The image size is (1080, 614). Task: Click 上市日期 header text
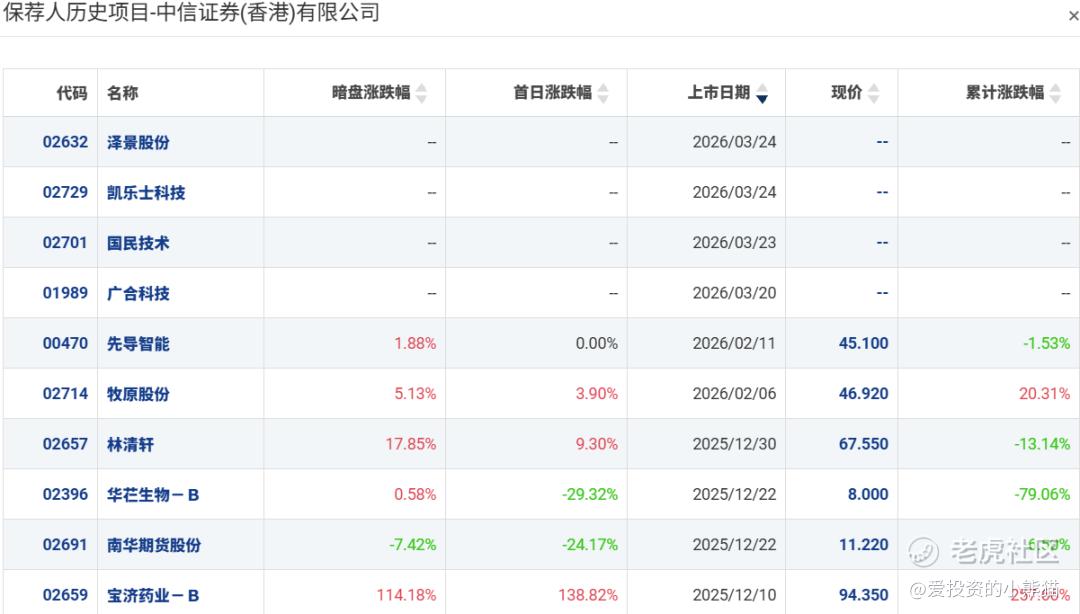click(x=719, y=92)
